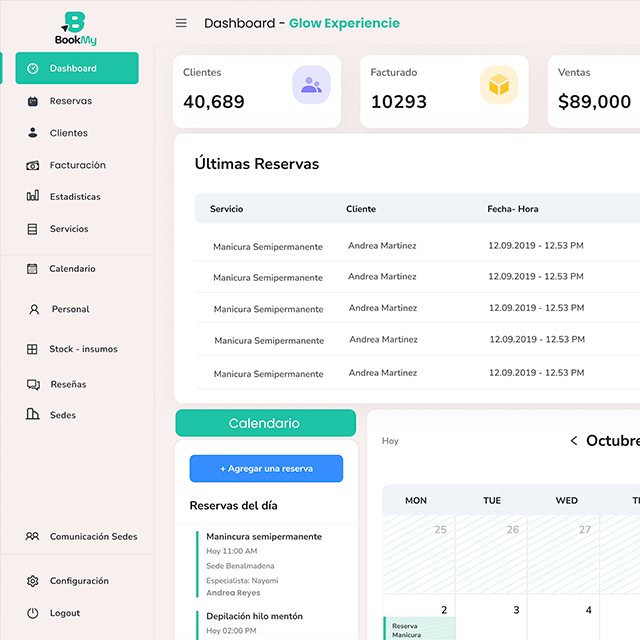Click the Personal user icon
Viewport: 640px width, 640px height.
(34, 309)
